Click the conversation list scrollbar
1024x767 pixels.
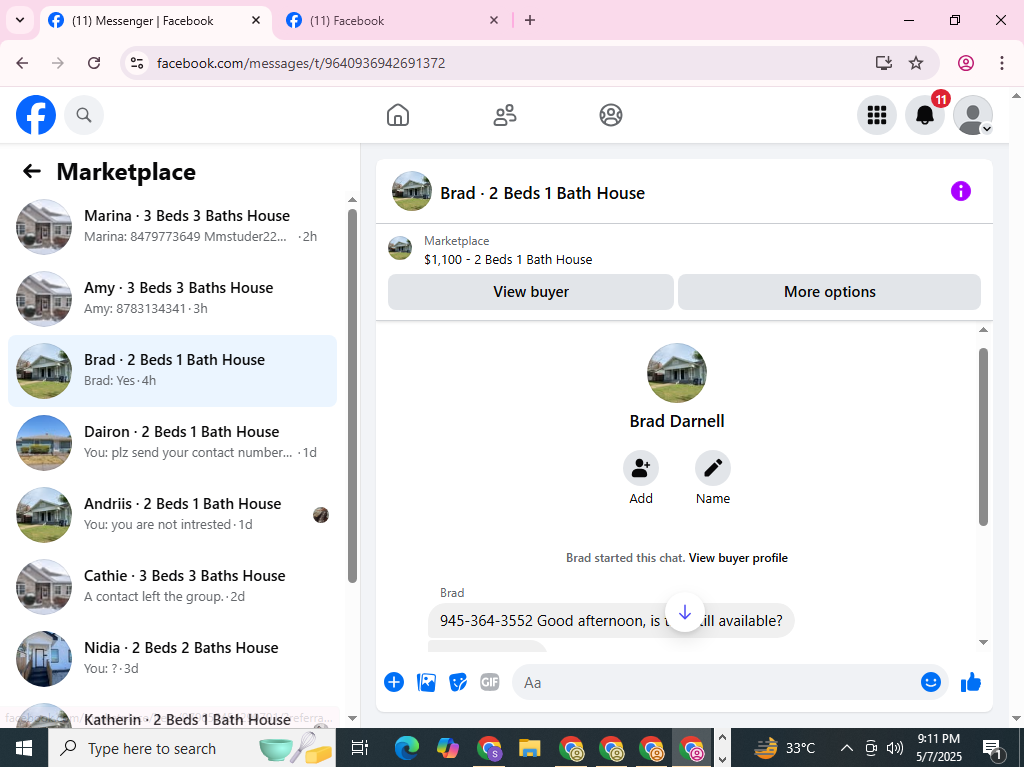[x=353, y=396]
